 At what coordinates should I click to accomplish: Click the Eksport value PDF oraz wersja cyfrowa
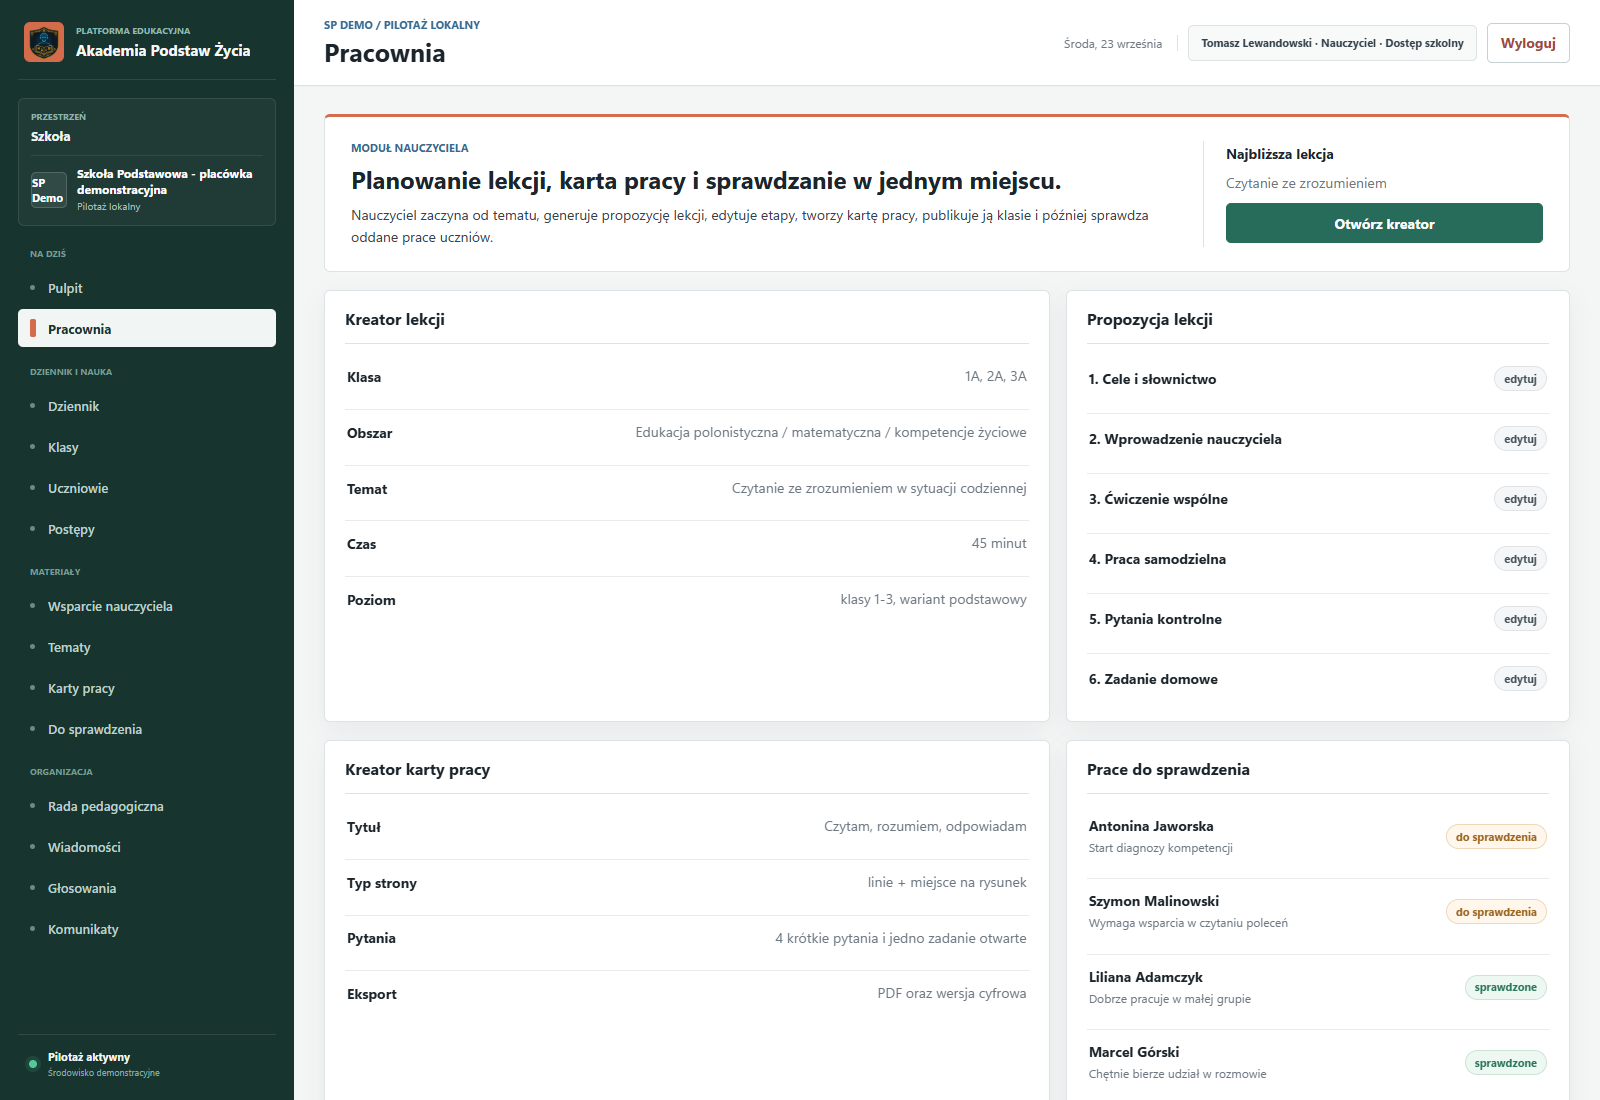point(952,993)
